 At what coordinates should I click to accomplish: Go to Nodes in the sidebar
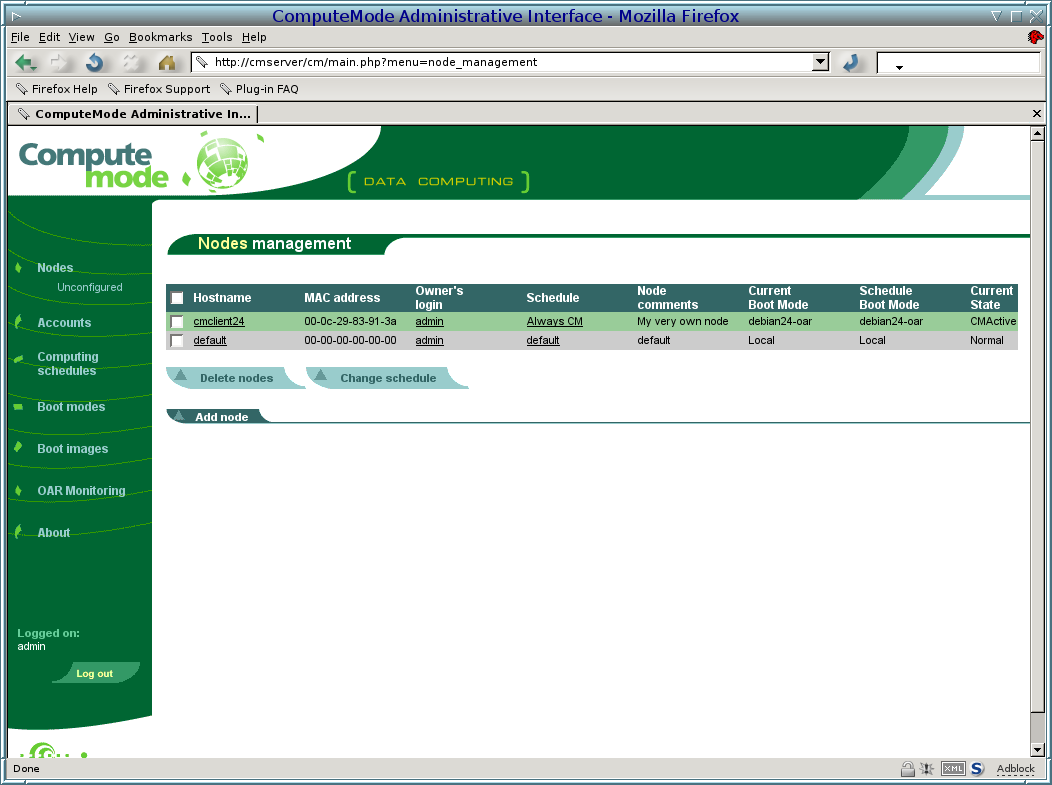point(55,268)
